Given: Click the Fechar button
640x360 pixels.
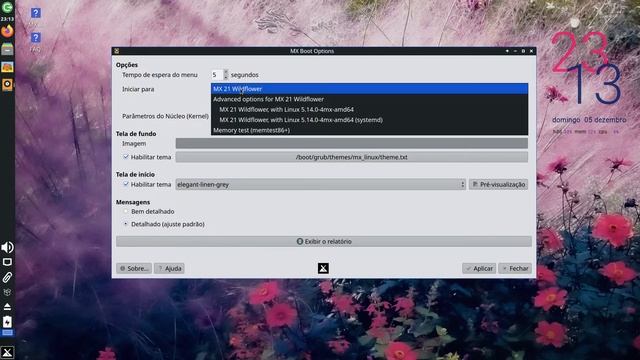Looking at the screenshot, I should (x=515, y=268).
